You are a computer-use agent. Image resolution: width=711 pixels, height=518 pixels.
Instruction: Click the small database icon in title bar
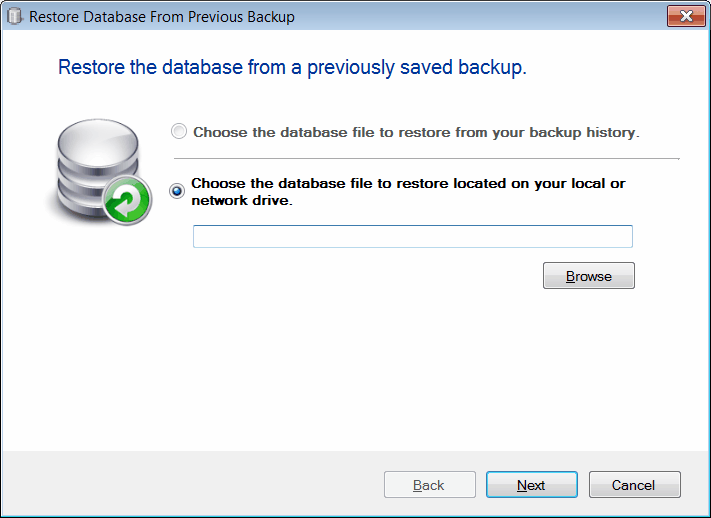(15, 17)
